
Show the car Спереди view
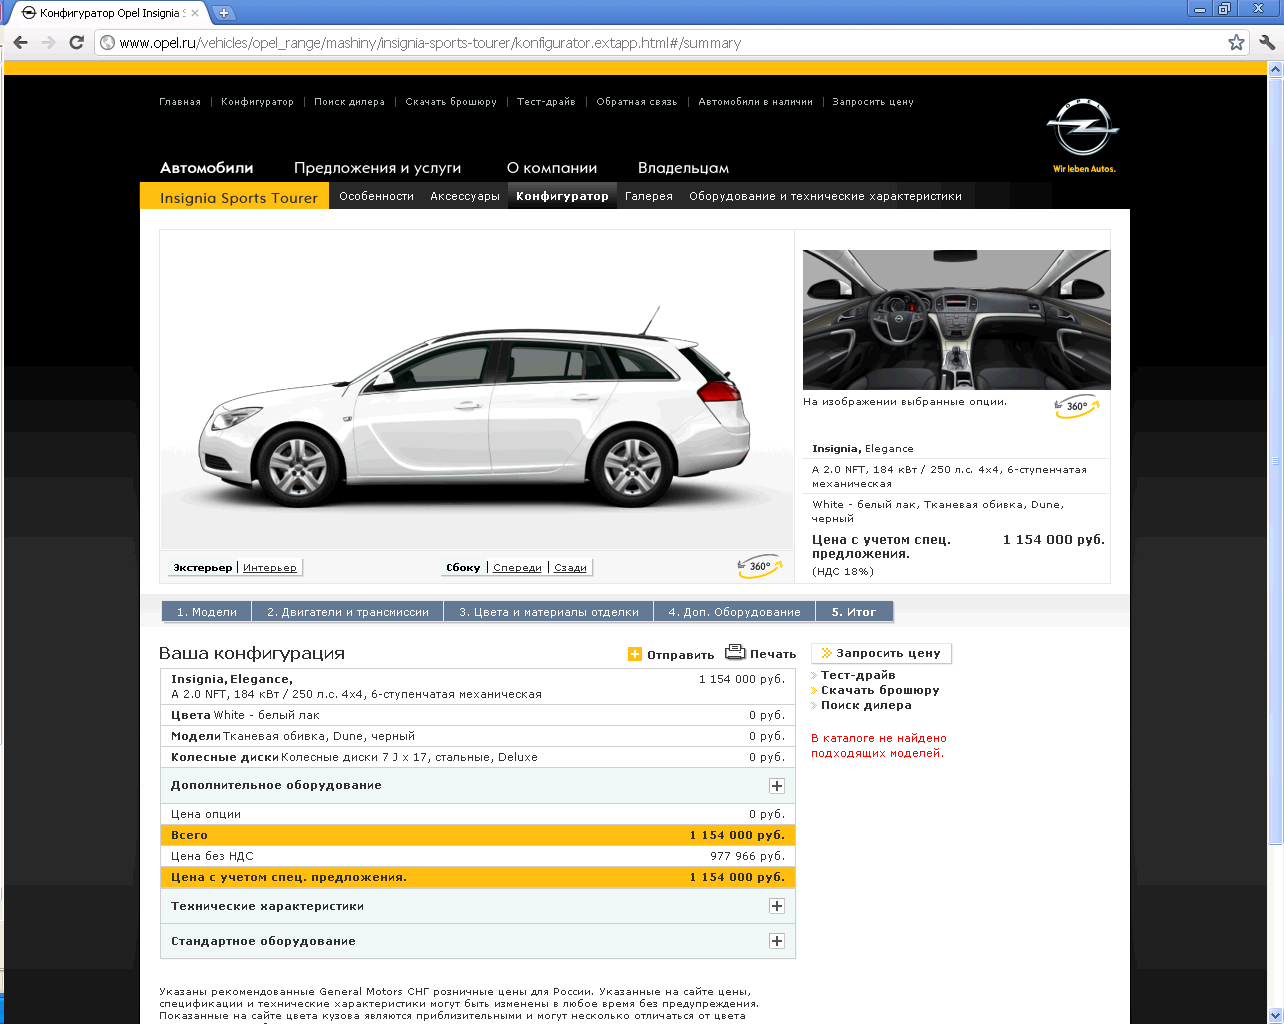click(x=517, y=568)
